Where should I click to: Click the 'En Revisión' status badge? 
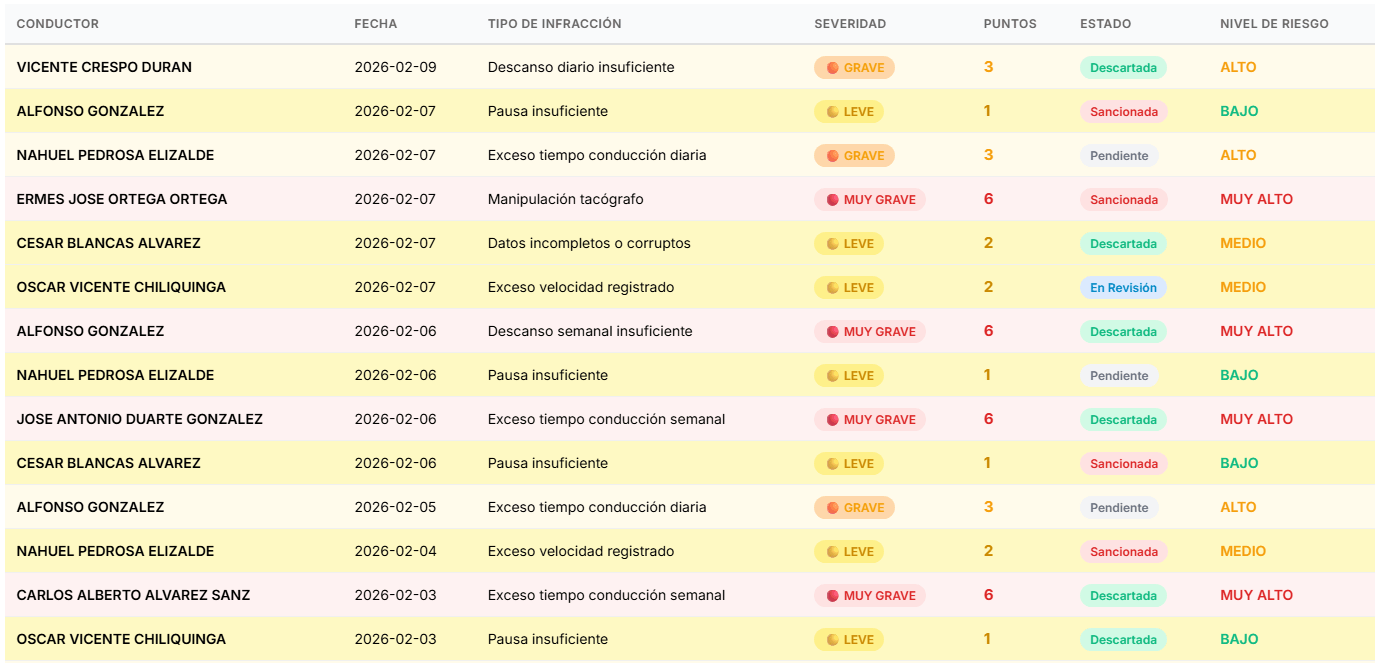(x=1123, y=288)
